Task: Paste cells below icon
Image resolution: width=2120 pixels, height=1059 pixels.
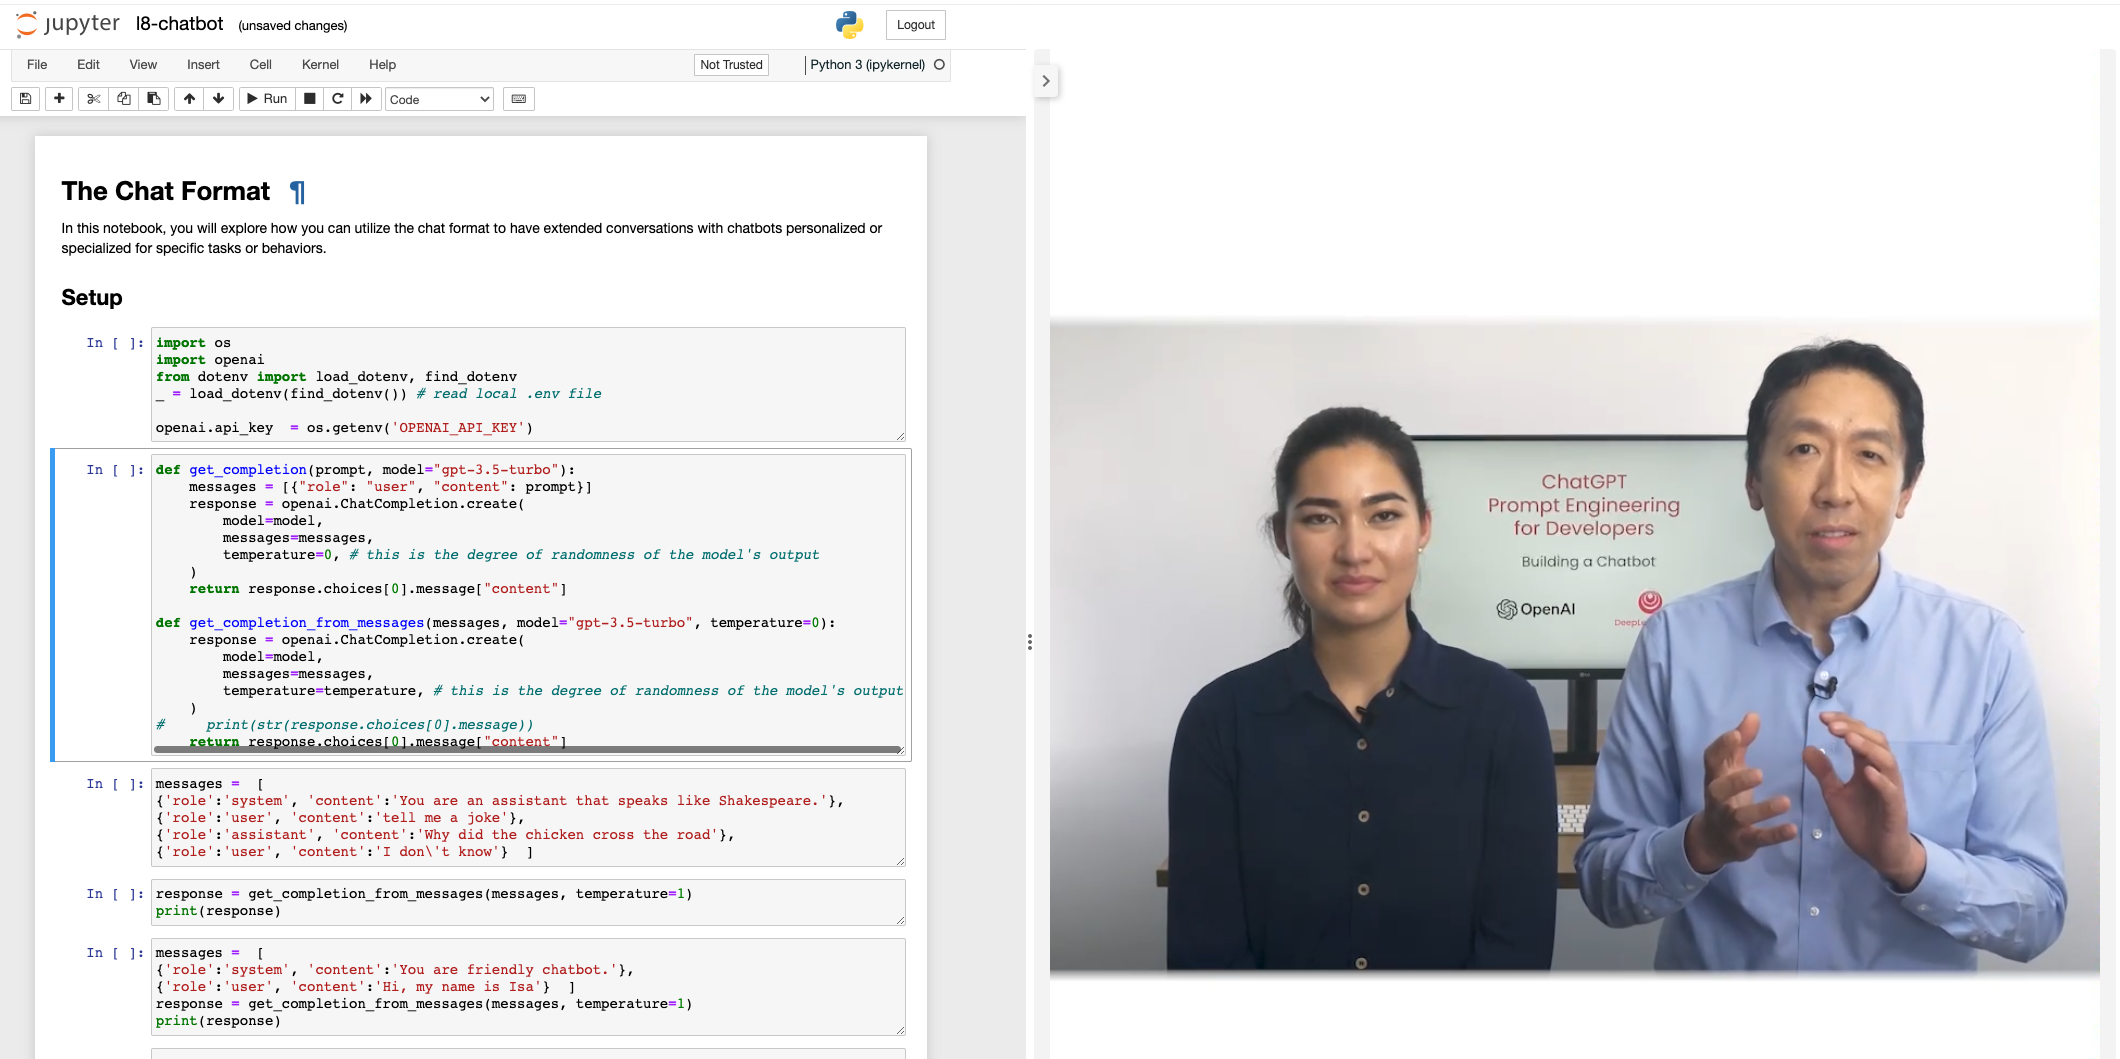Action: pos(153,99)
